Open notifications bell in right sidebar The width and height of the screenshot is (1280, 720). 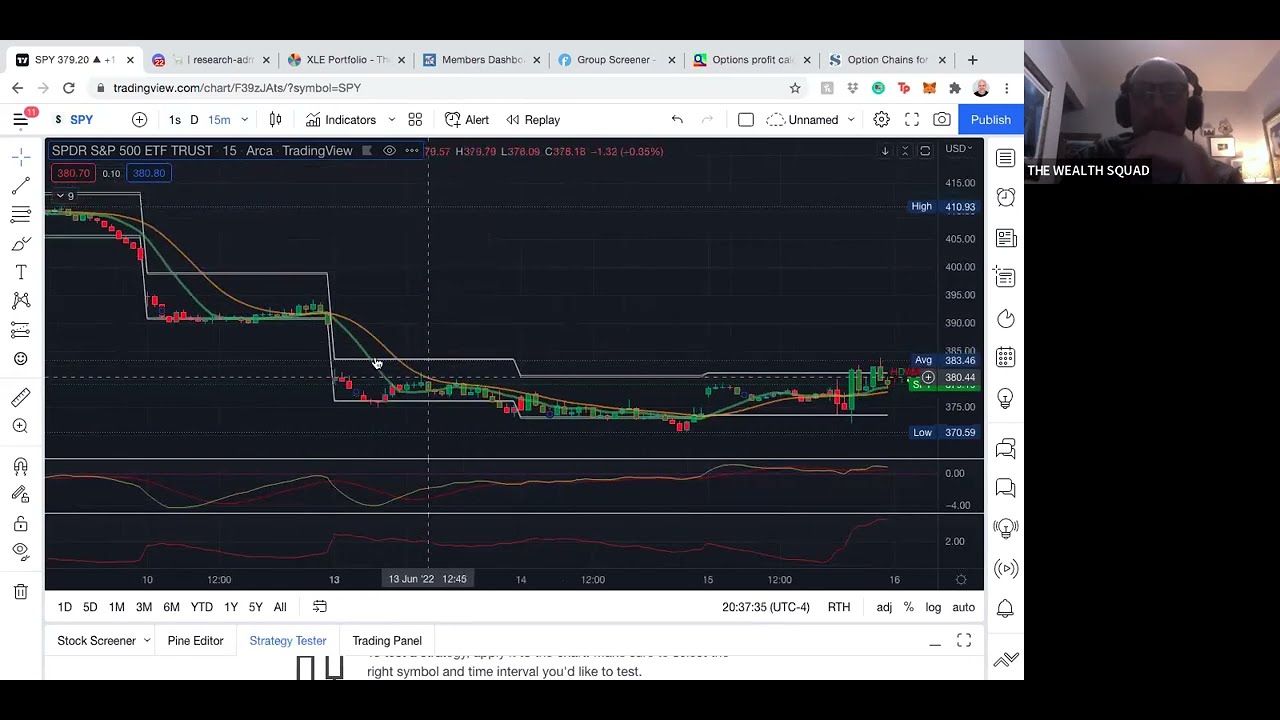[1006, 608]
